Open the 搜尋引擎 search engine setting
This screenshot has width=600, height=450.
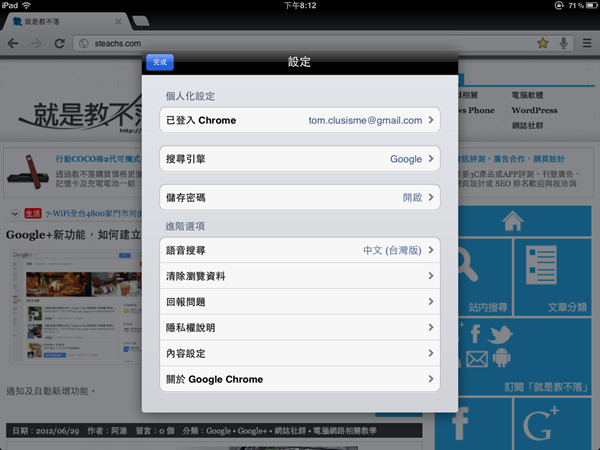(300, 159)
